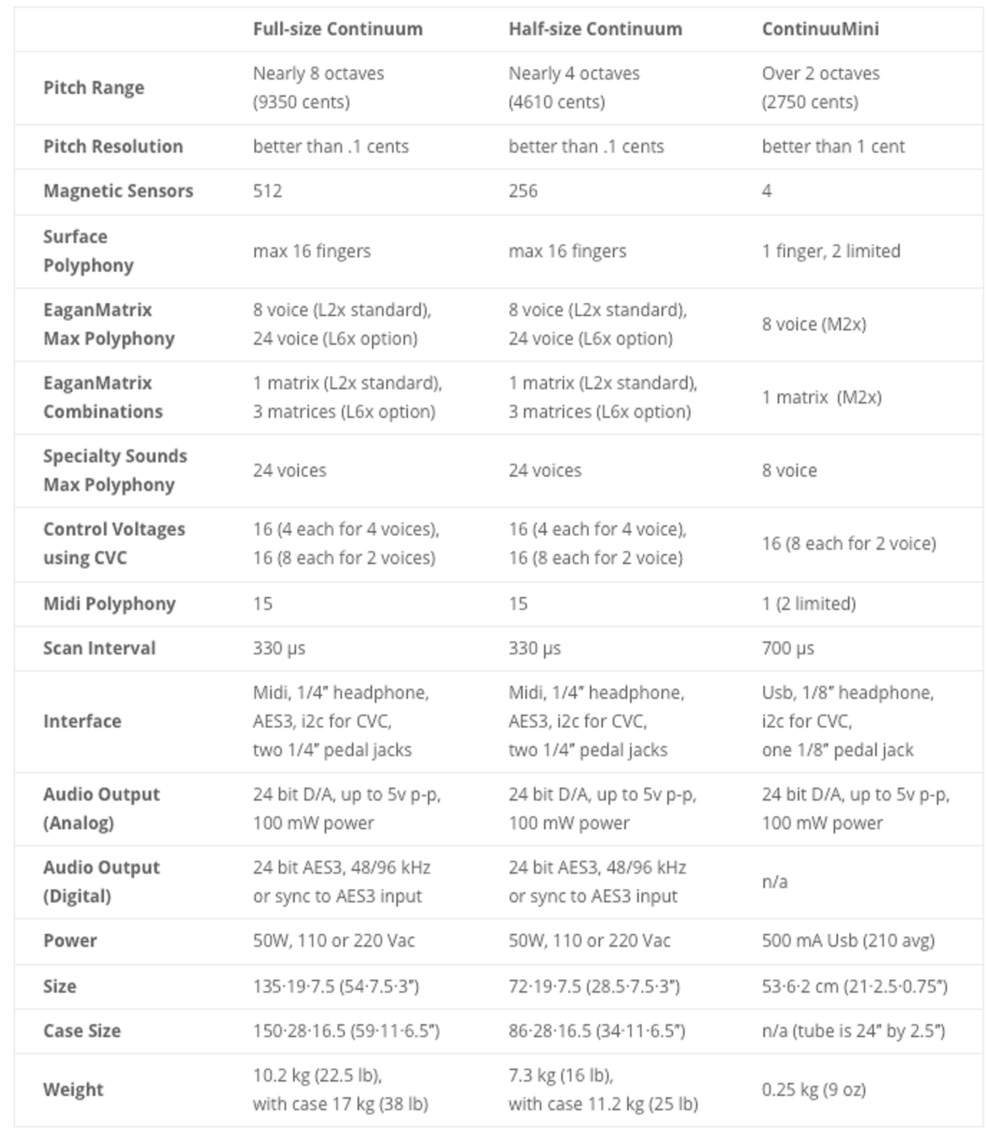Click the 700 µs scan interval value
This screenshot has height=1136, width=1000.
(x=788, y=648)
